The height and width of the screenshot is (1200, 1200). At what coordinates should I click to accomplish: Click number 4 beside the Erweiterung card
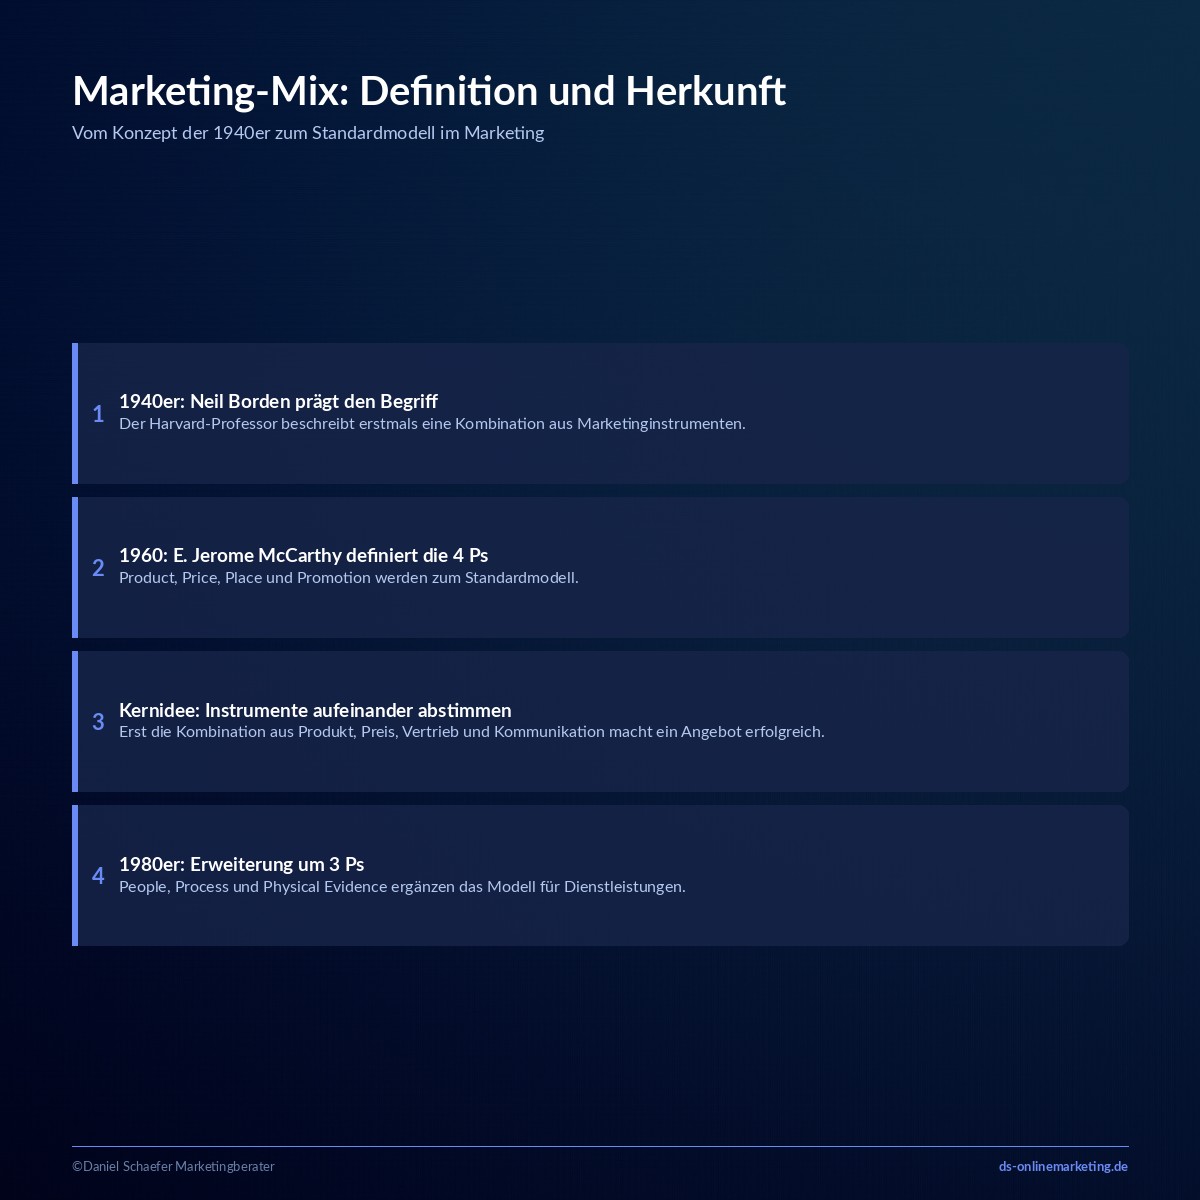98,876
